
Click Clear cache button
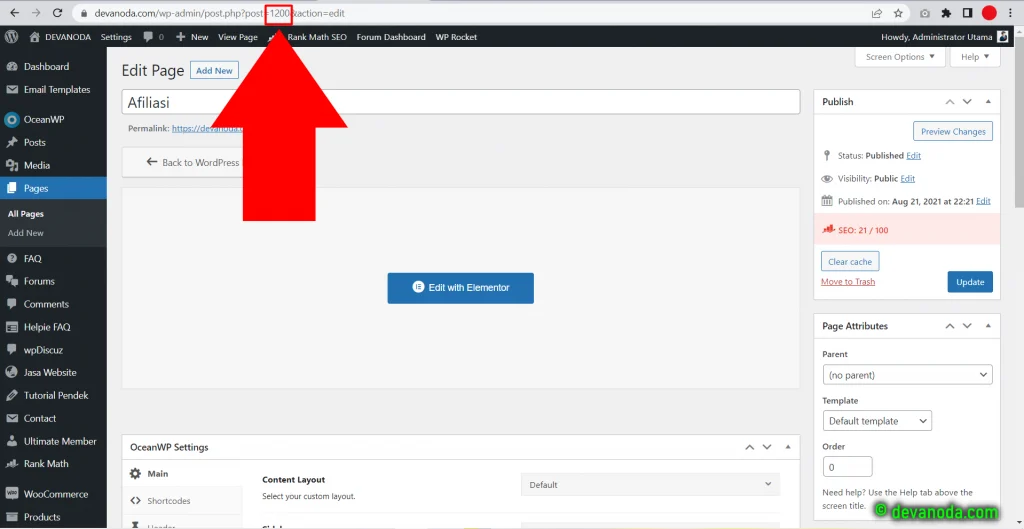[x=850, y=261]
